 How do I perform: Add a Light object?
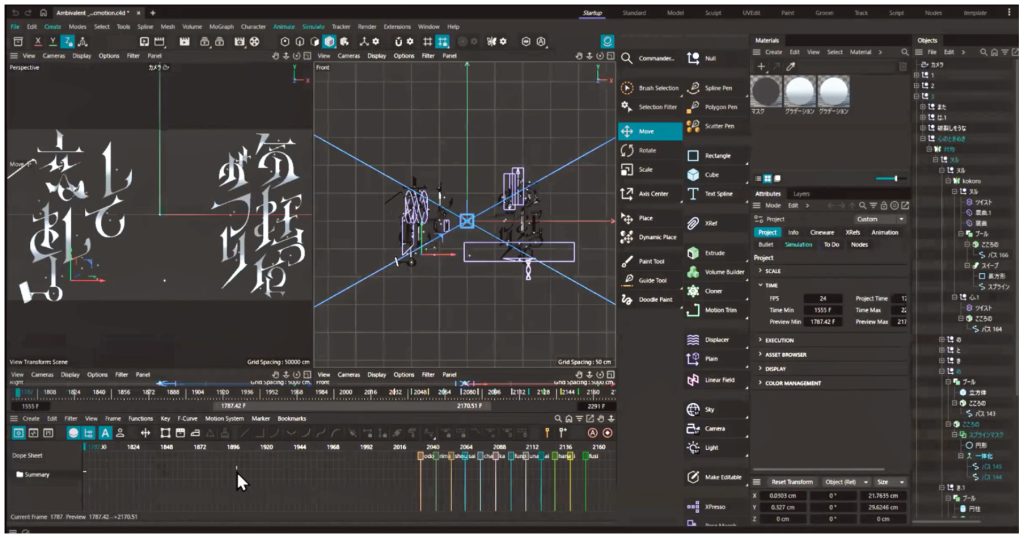716,447
